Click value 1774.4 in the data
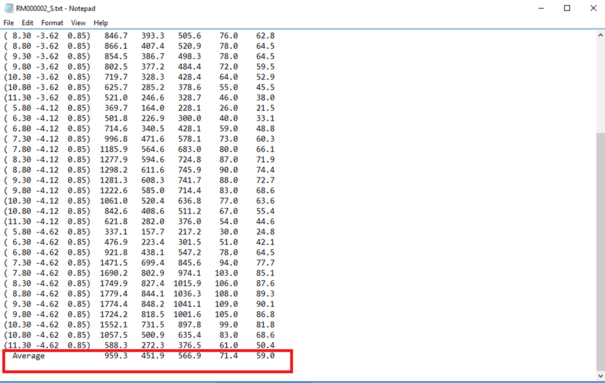The width and height of the screenshot is (605, 383). 113,304
